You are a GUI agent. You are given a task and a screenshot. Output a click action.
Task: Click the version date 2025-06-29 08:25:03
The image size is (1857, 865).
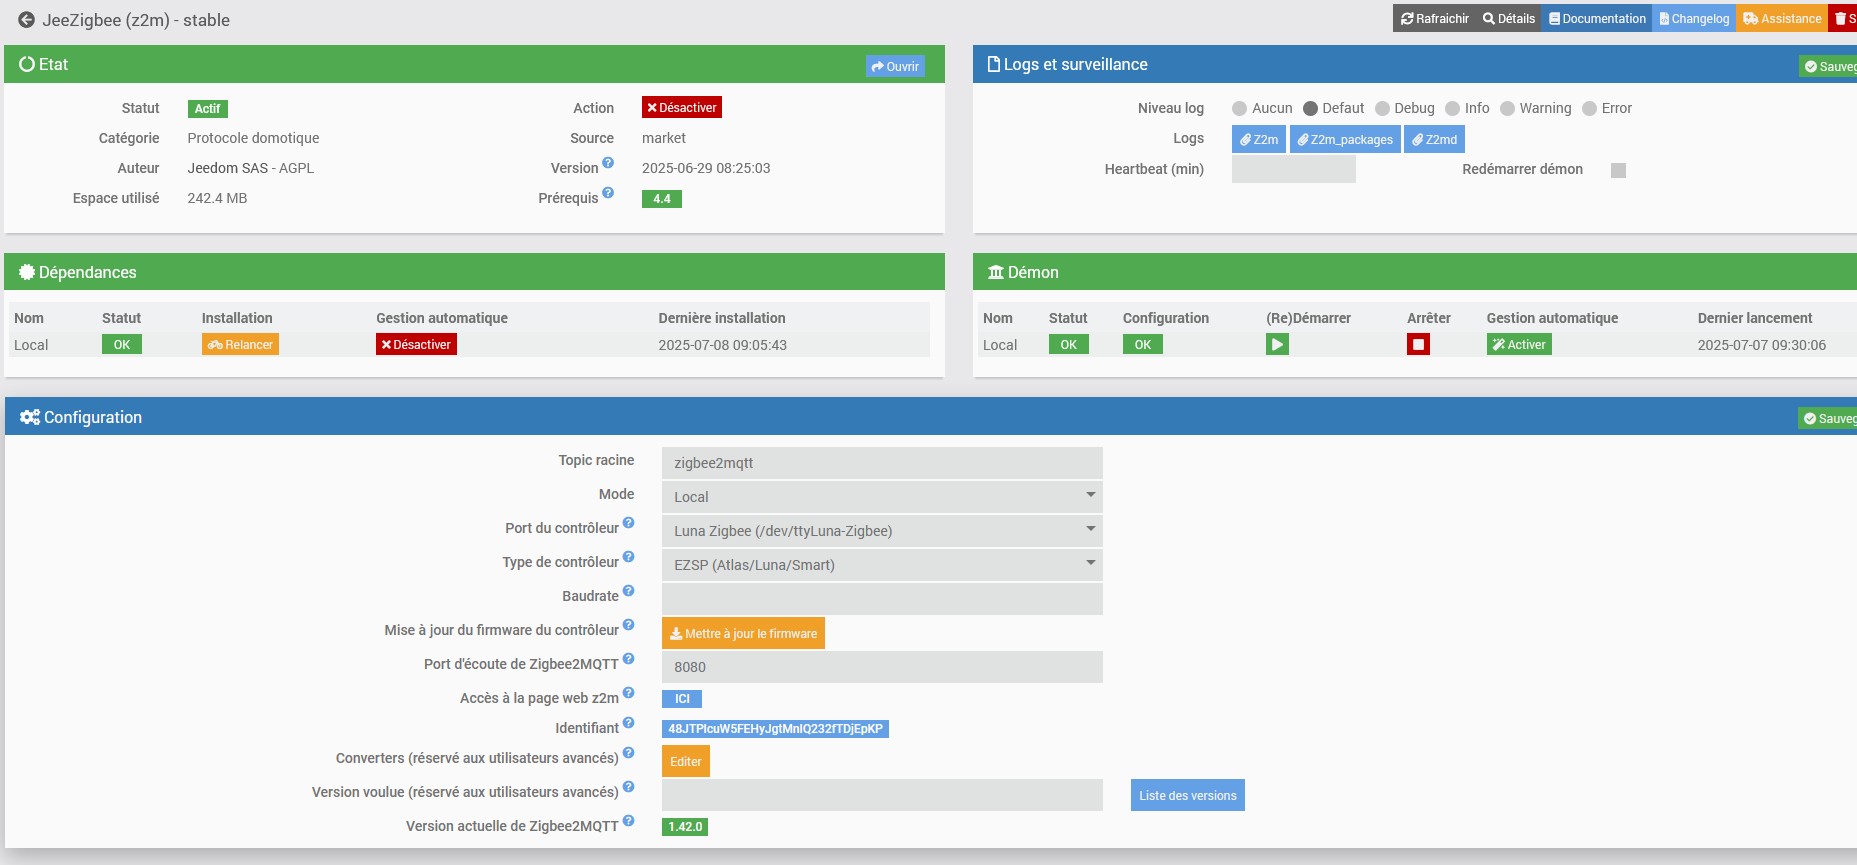(x=706, y=168)
